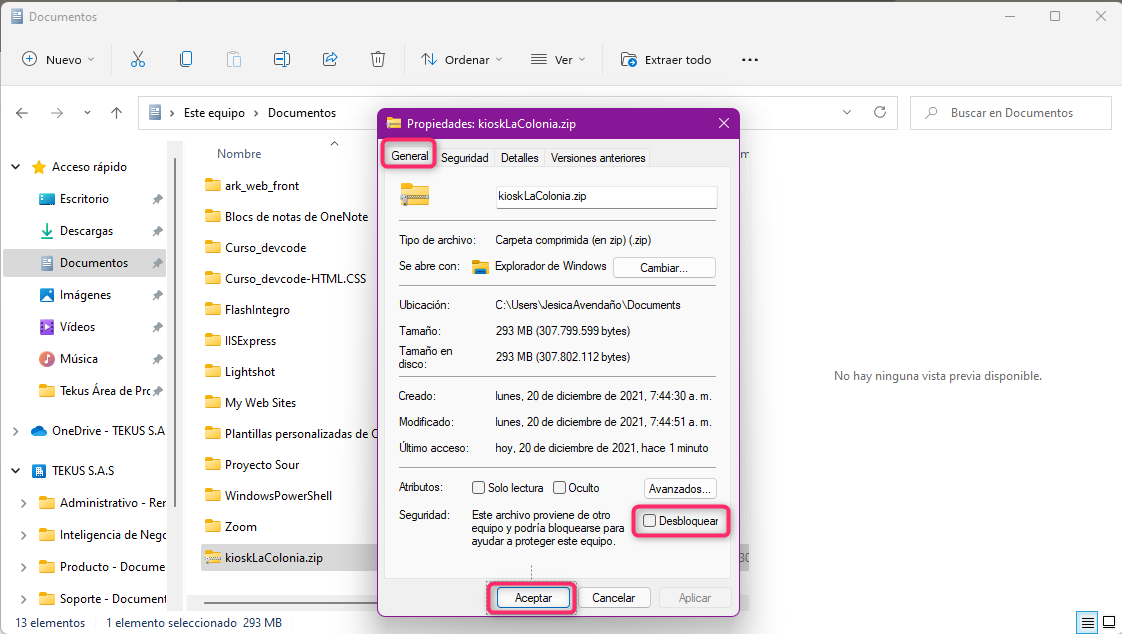Click the Aceptar button
The height and width of the screenshot is (634, 1122).
tap(533, 598)
